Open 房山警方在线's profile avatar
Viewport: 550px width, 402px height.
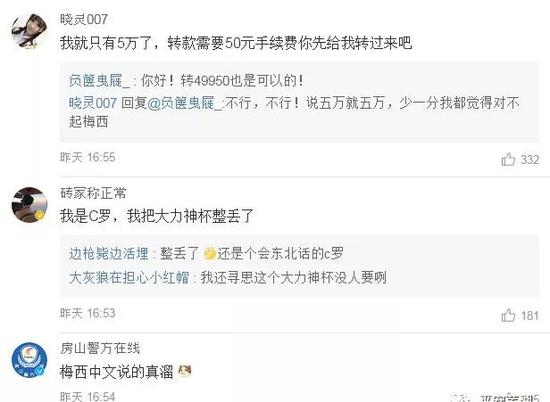[29, 360]
